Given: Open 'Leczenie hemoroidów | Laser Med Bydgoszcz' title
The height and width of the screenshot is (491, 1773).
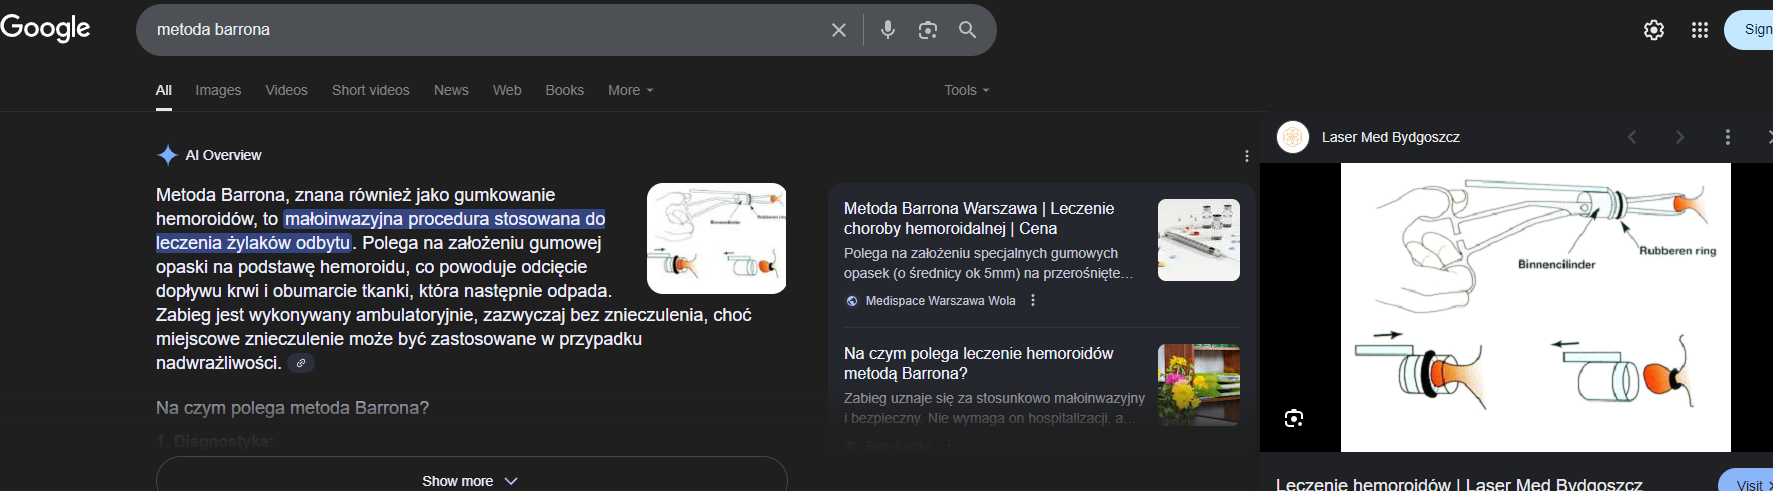Looking at the screenshot, I should point(1459,484).
